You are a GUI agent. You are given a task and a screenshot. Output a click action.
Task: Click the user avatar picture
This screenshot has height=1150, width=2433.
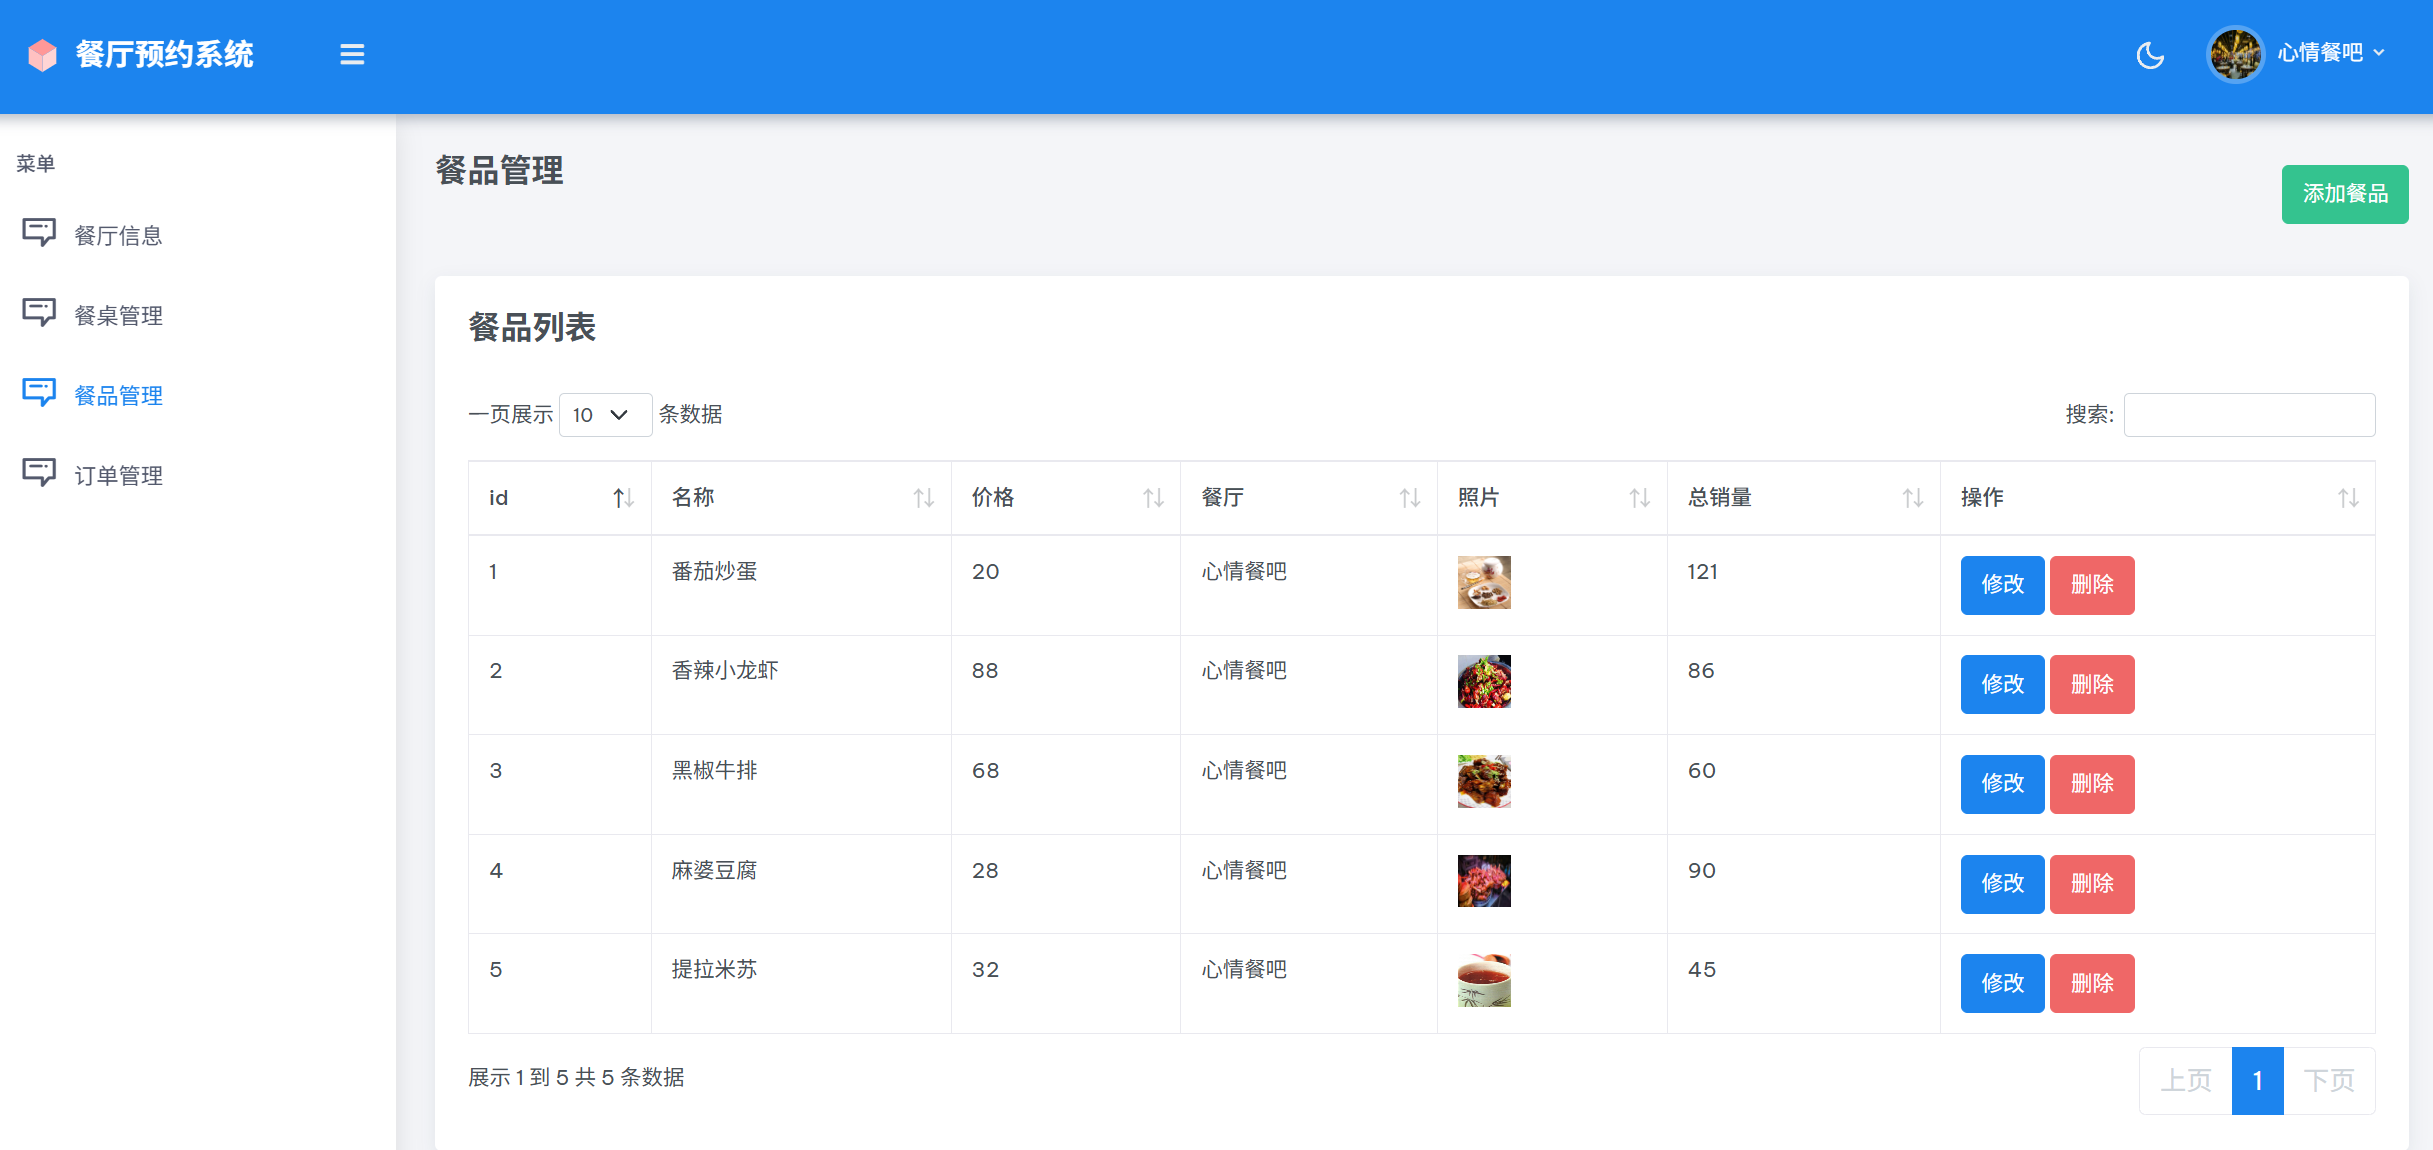2235,55
